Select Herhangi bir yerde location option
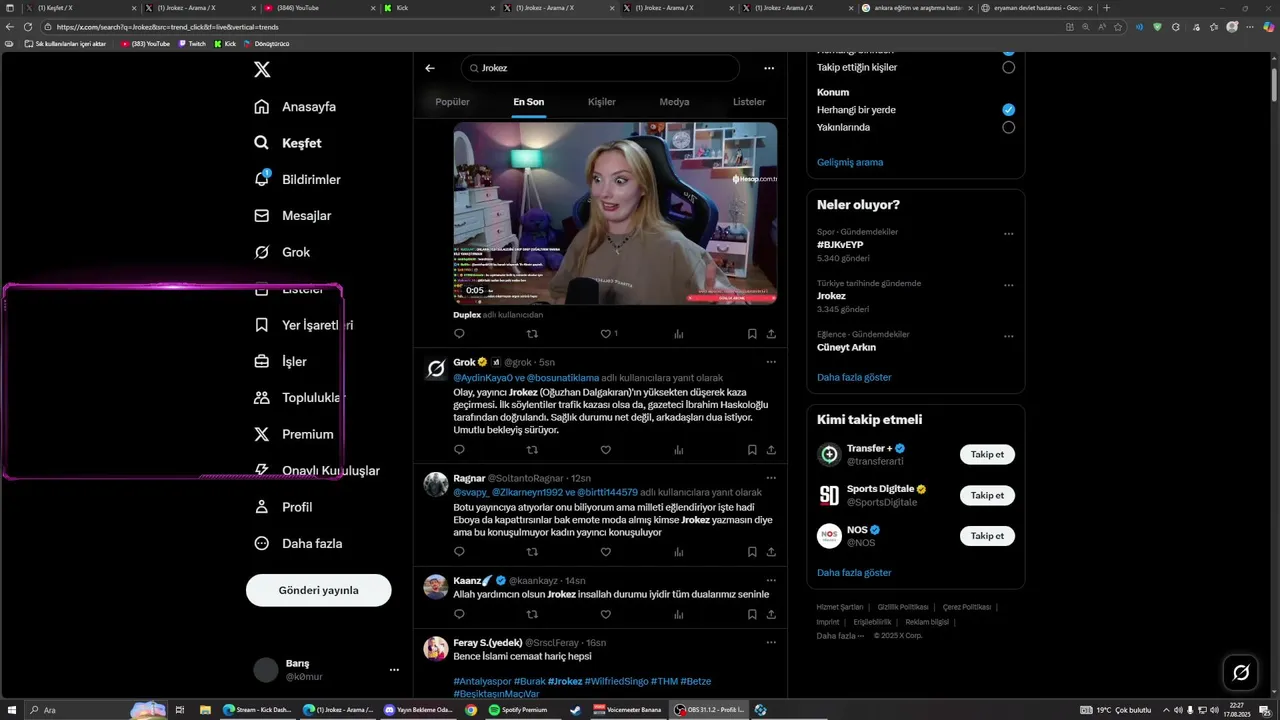Image resolution: width=1280 pixels, height=720 pixels. (x=1008, y=109)
